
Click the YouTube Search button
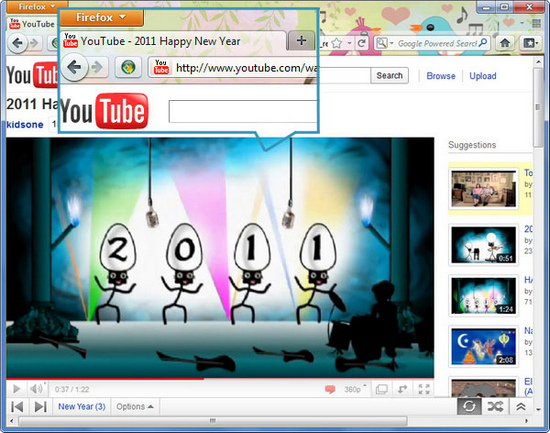389,75
